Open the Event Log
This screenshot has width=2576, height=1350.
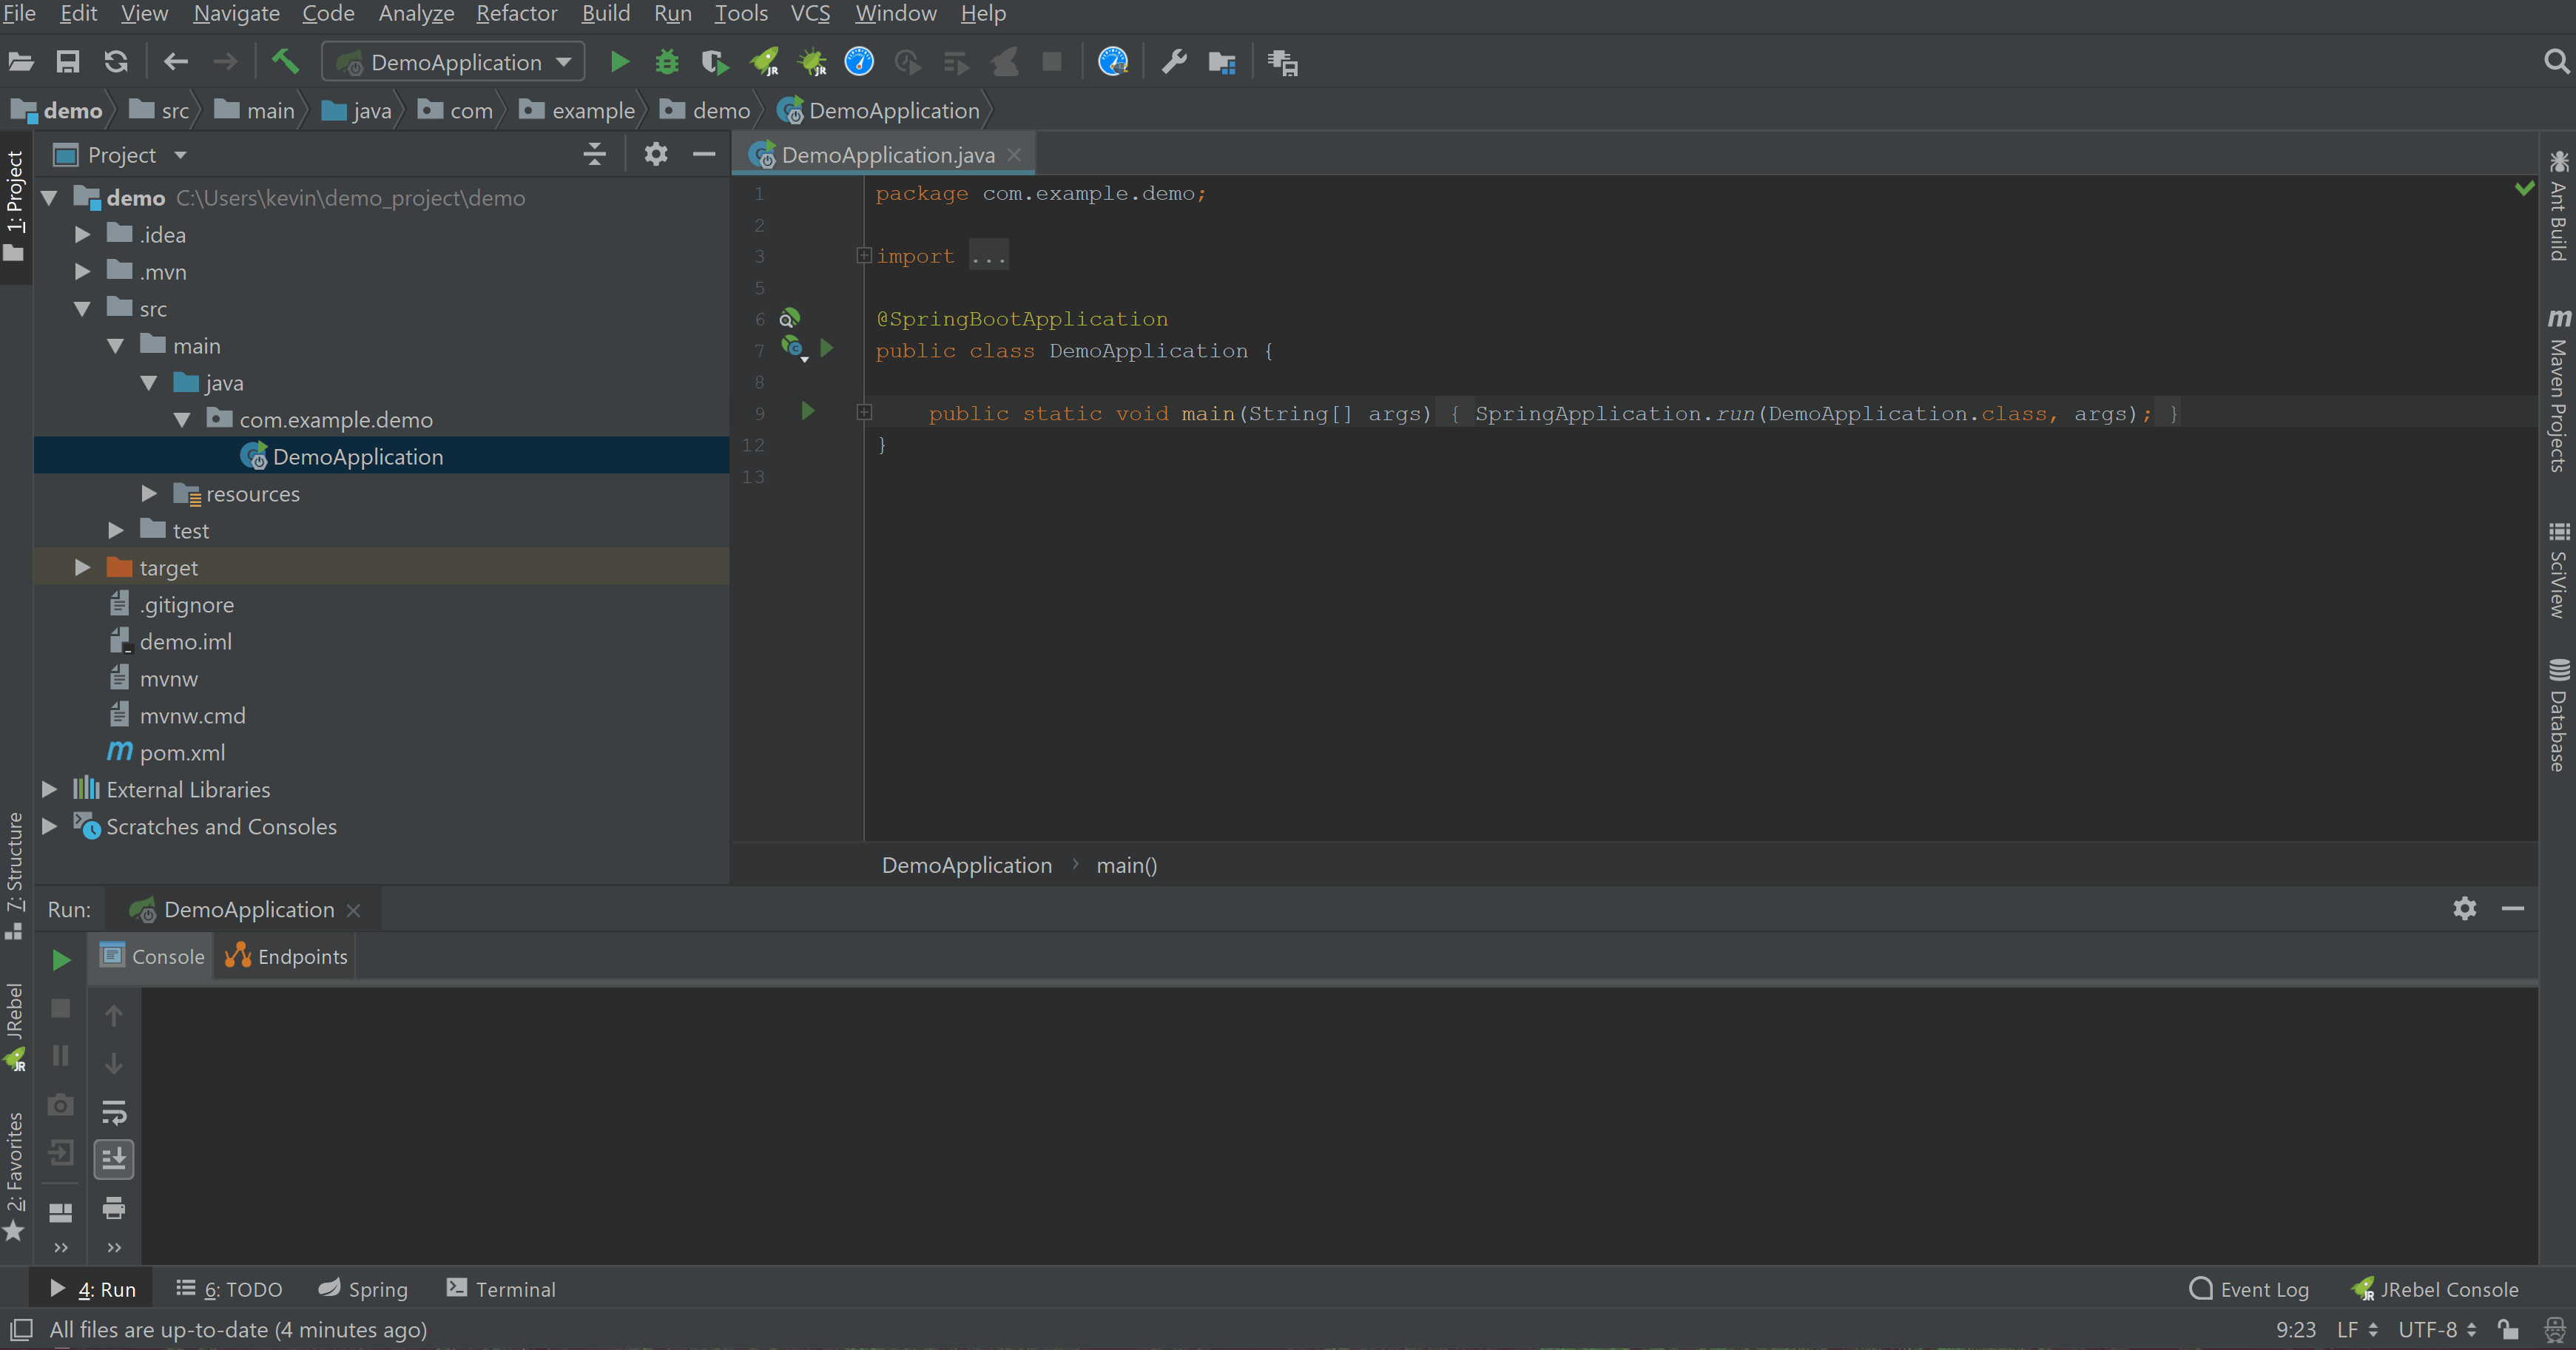2250,1289
